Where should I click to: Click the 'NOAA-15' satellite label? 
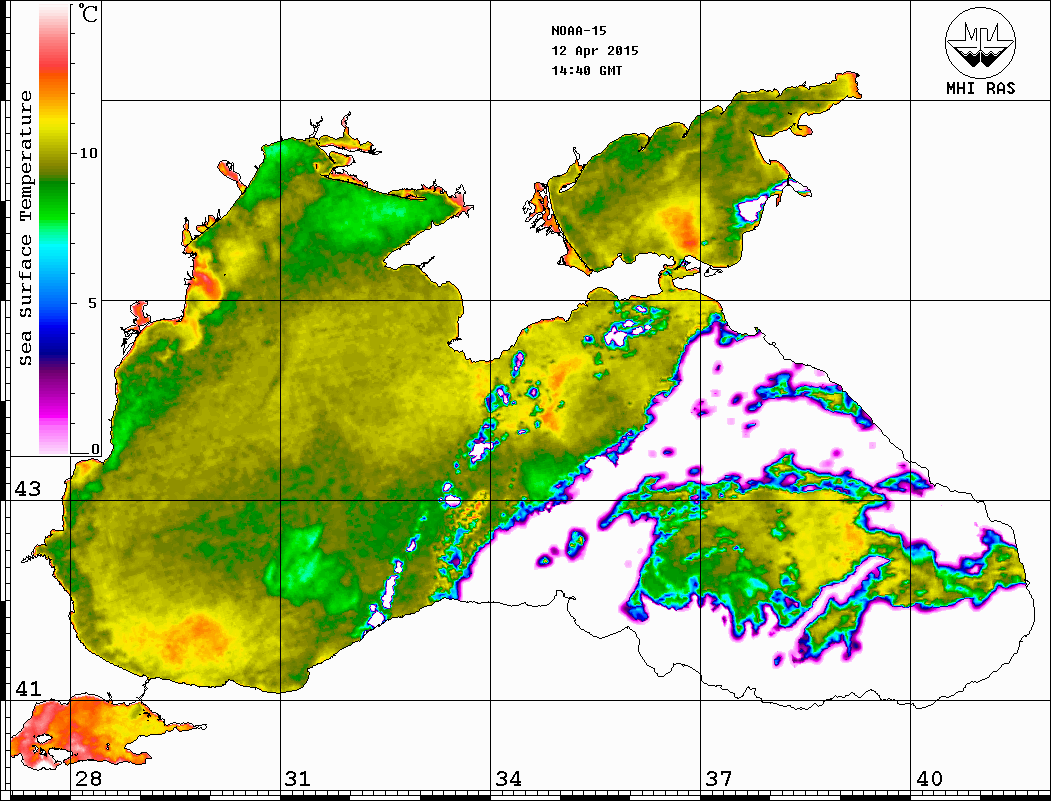tap(578, 31)
